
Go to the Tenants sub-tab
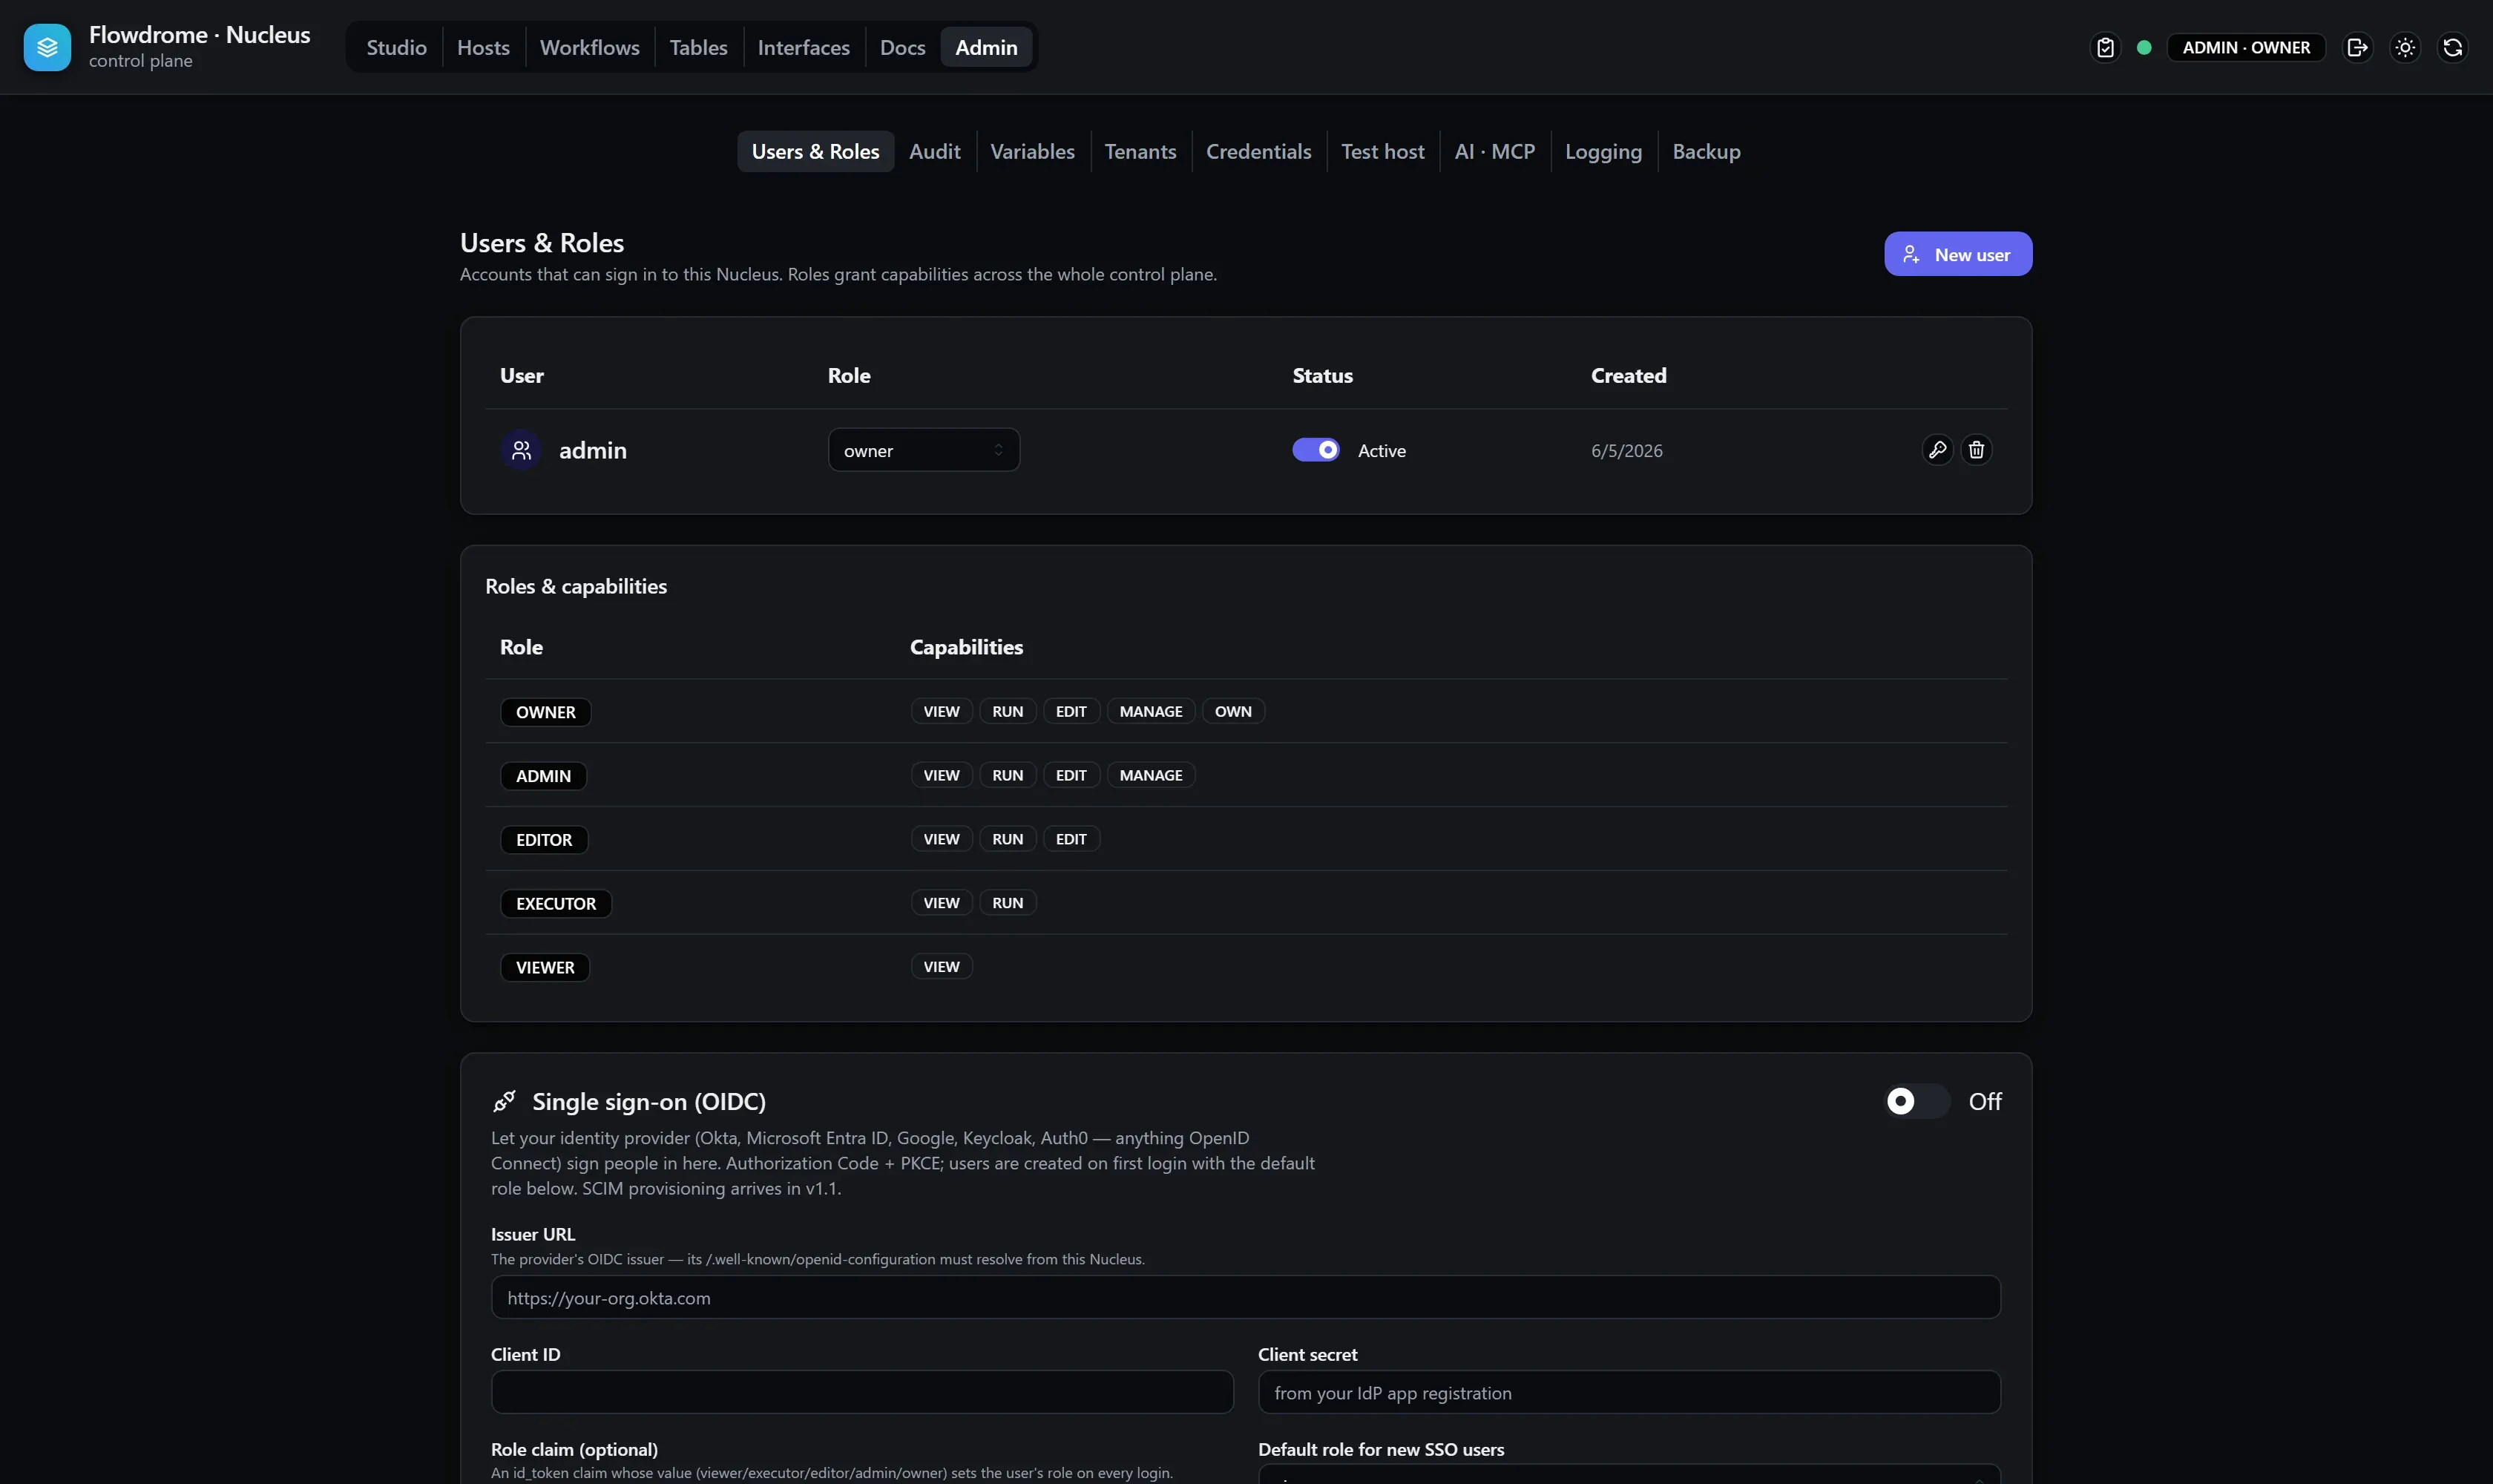(1140, 151)
